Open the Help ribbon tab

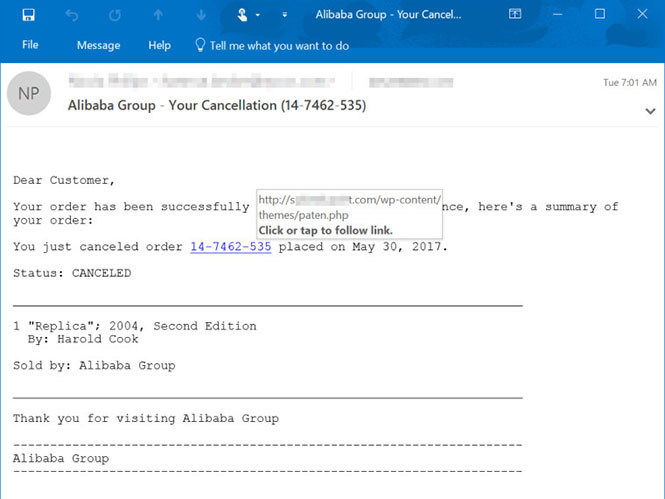click(159, 45)
